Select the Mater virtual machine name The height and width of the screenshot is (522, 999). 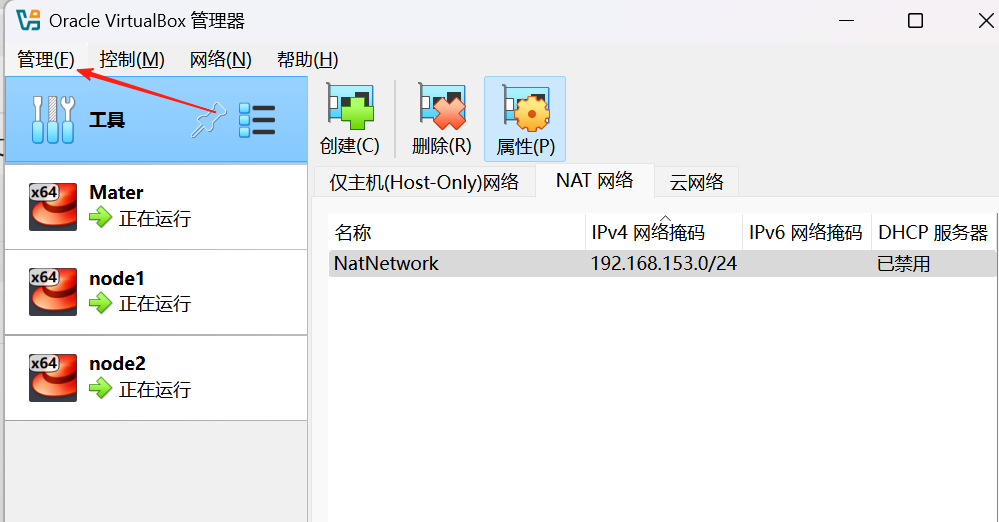(x=116, y=192)
